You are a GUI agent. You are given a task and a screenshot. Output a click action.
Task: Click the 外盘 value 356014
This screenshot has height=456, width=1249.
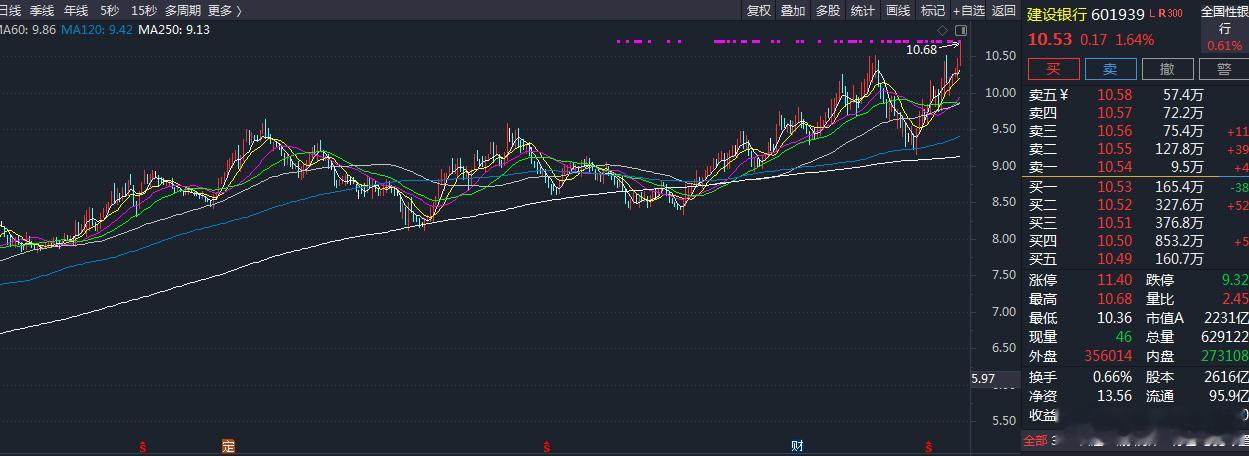1108,356
